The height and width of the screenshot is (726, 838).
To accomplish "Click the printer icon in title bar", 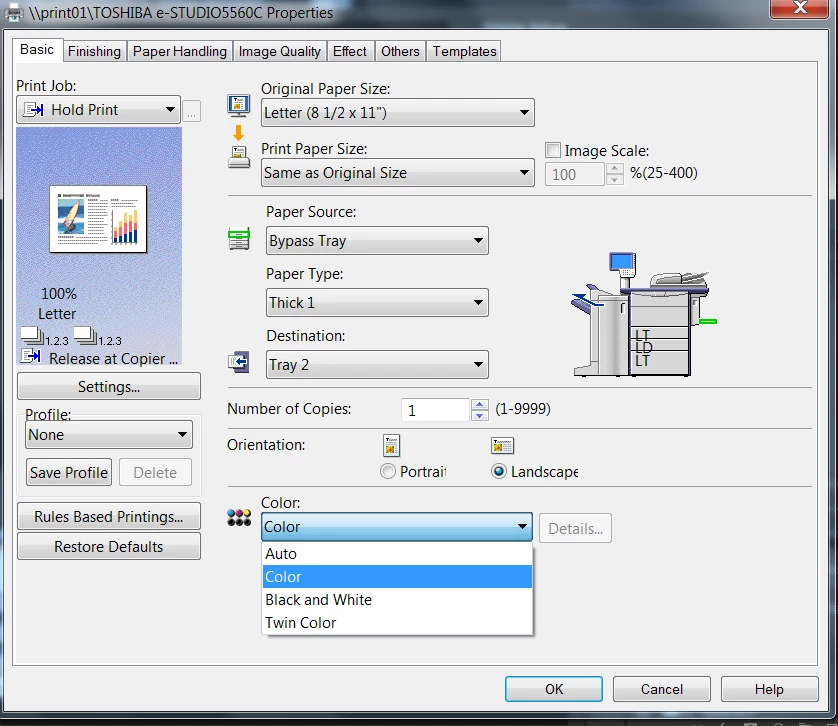I will click(x=13, y=12).
